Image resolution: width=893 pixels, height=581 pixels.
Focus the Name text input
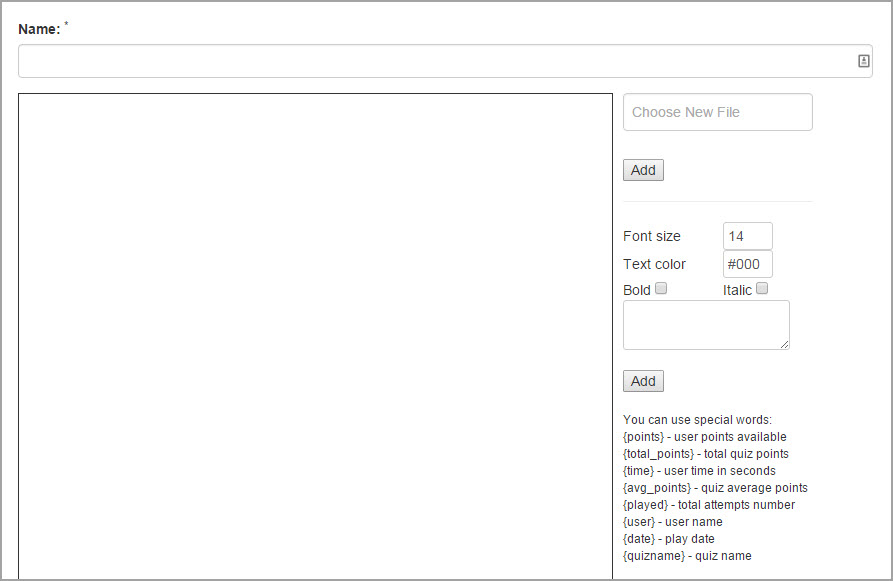pyautogui.click(x=445, y=61)
